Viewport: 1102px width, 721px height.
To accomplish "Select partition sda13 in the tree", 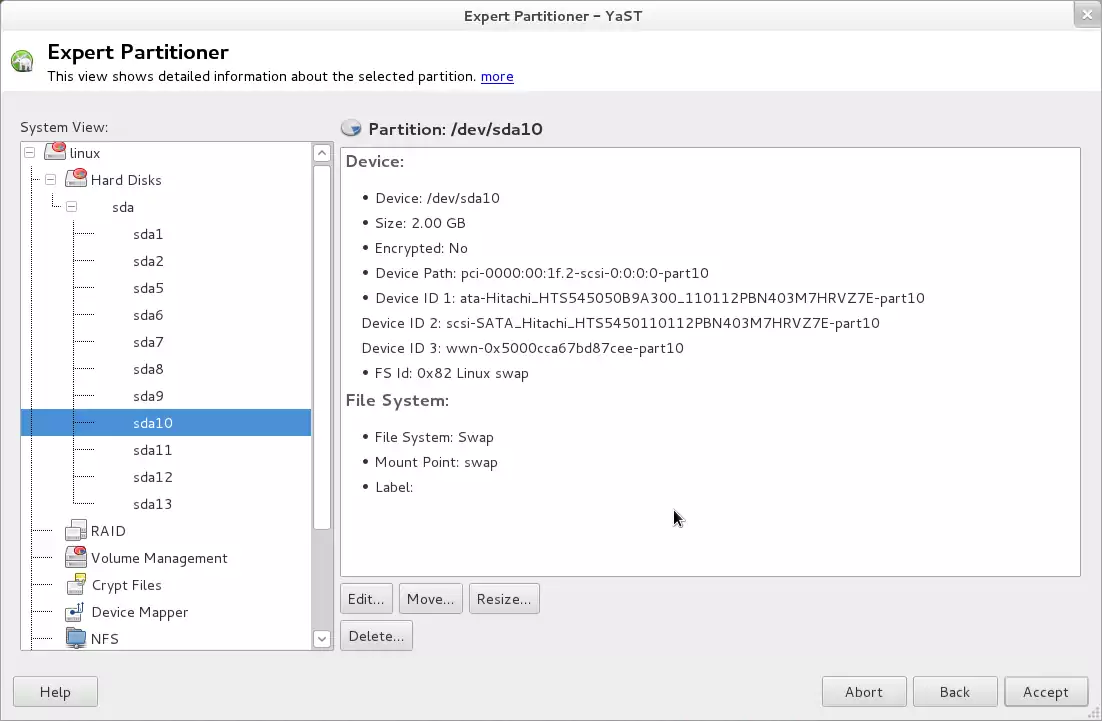I will coord(152,504).
